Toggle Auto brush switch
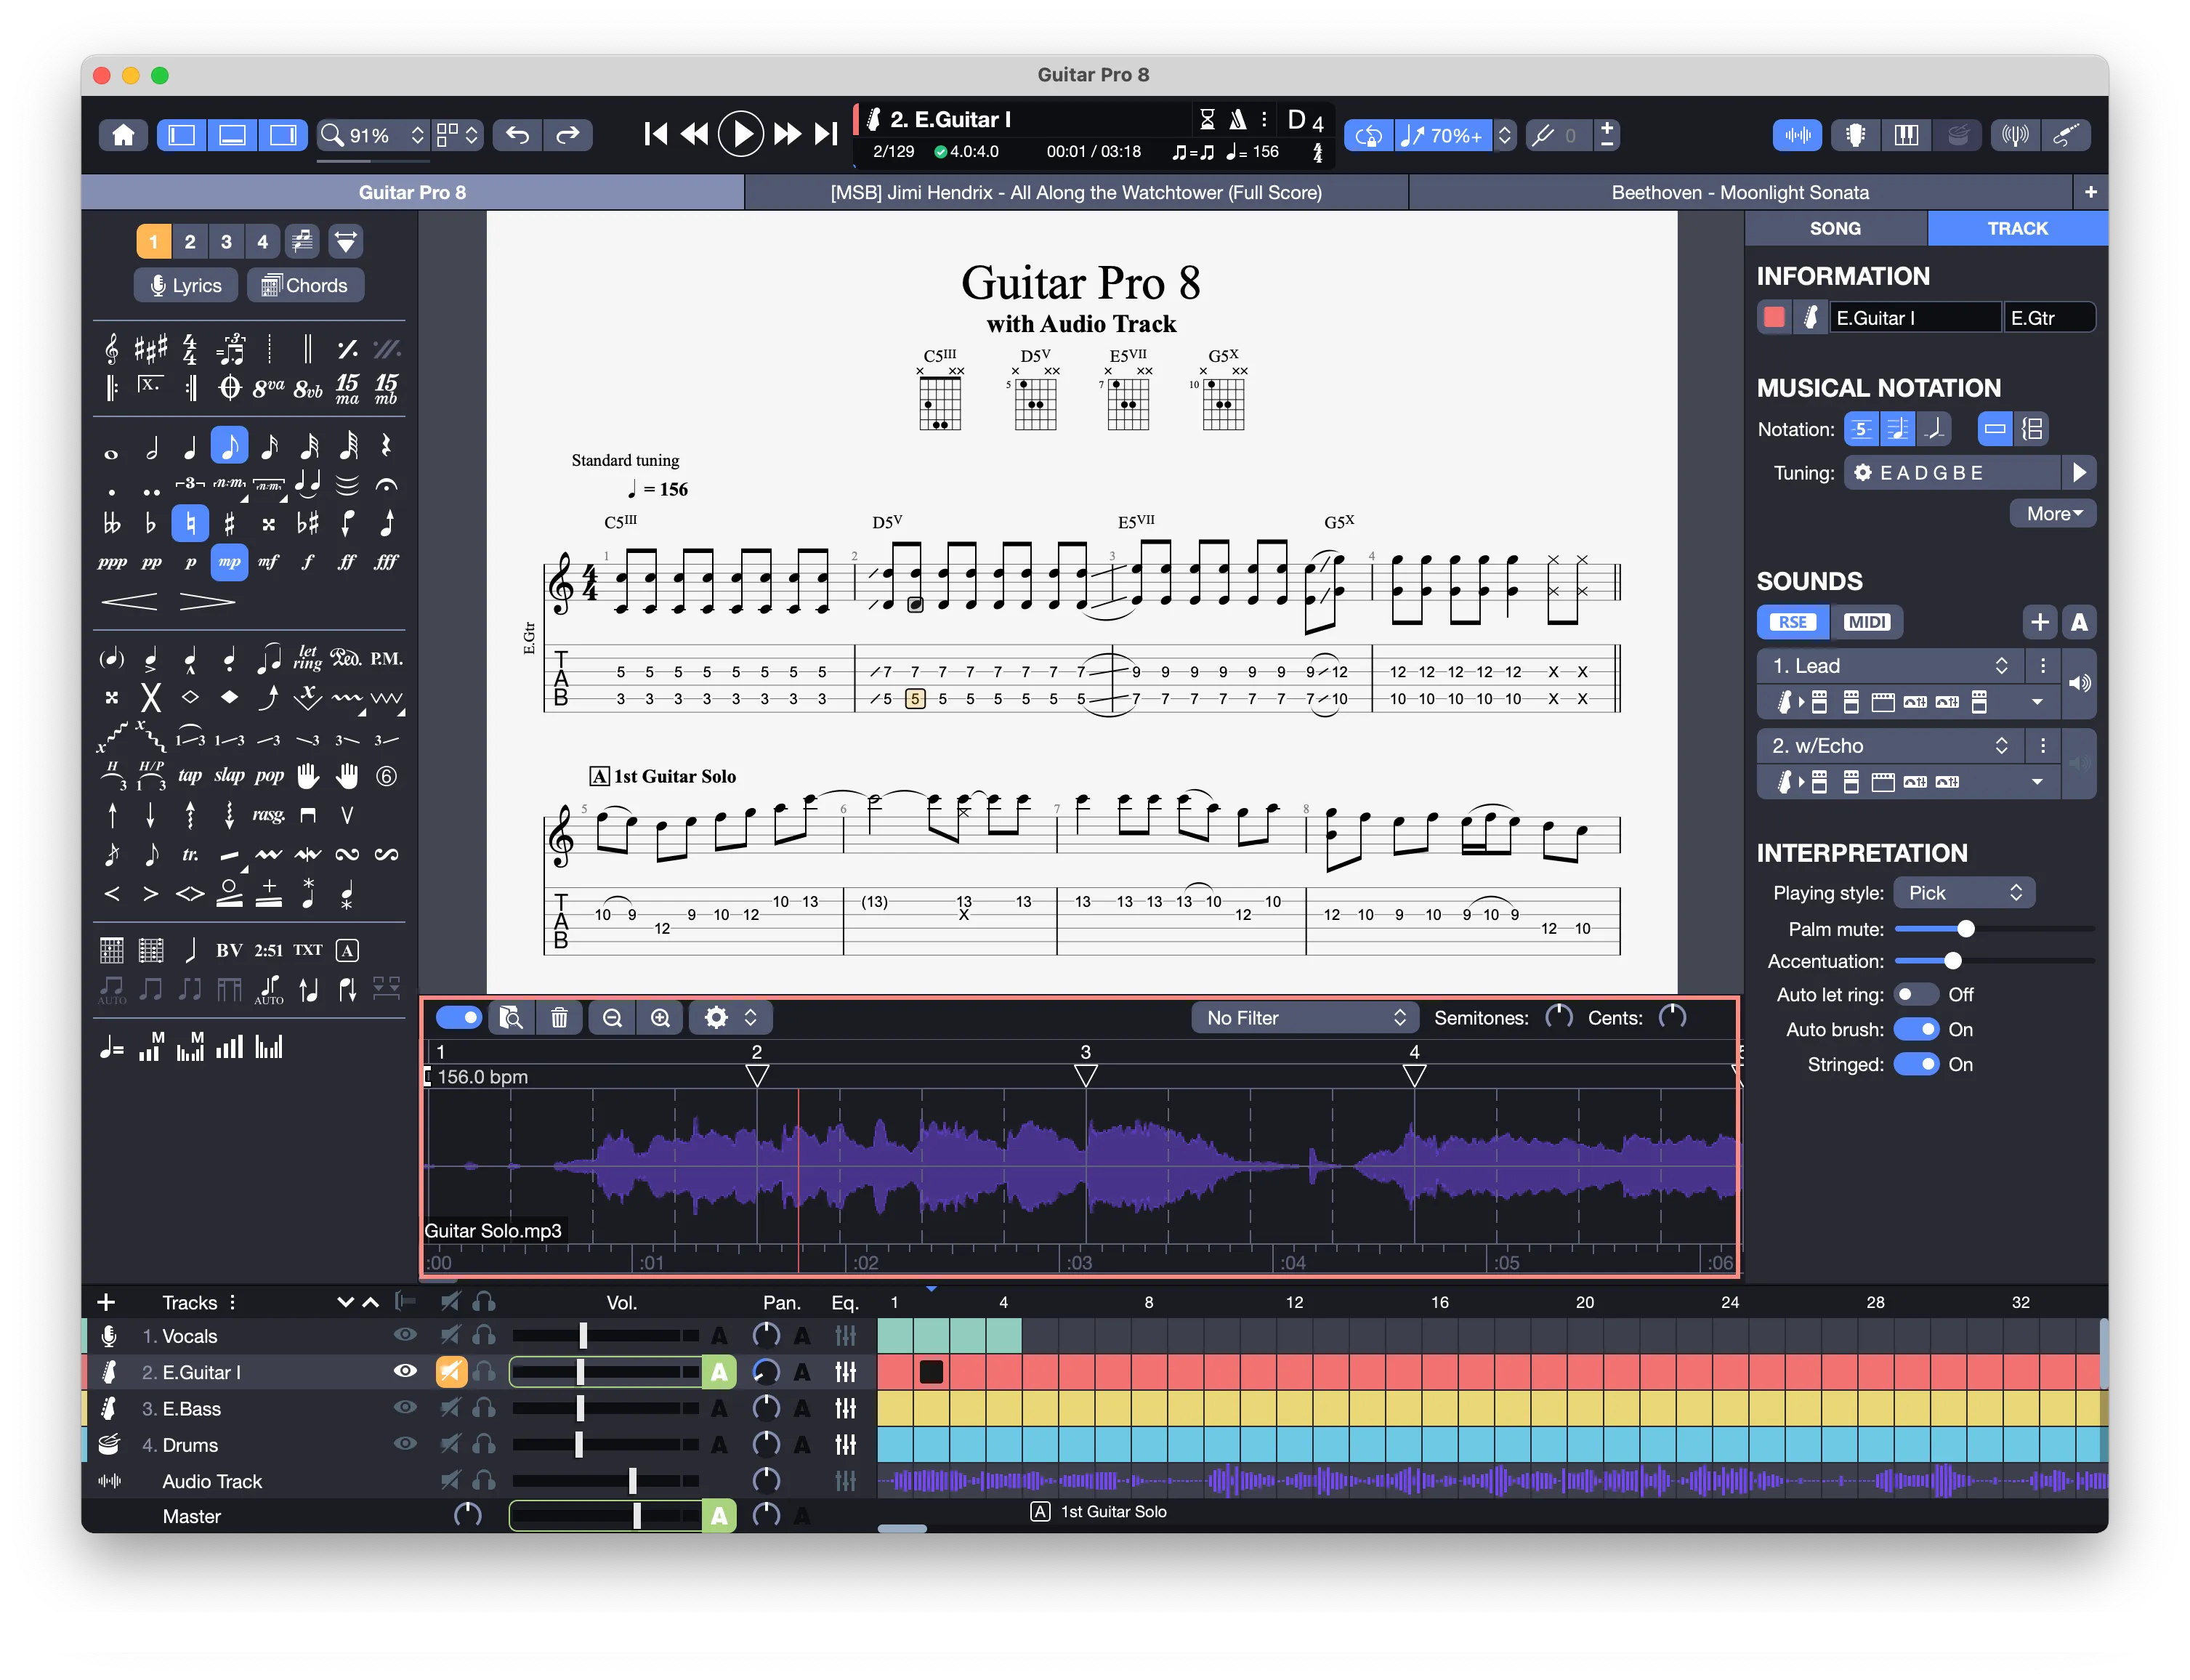Image resolution: width=2190 pixels, height=1680 pixels. point(1915,1029)
